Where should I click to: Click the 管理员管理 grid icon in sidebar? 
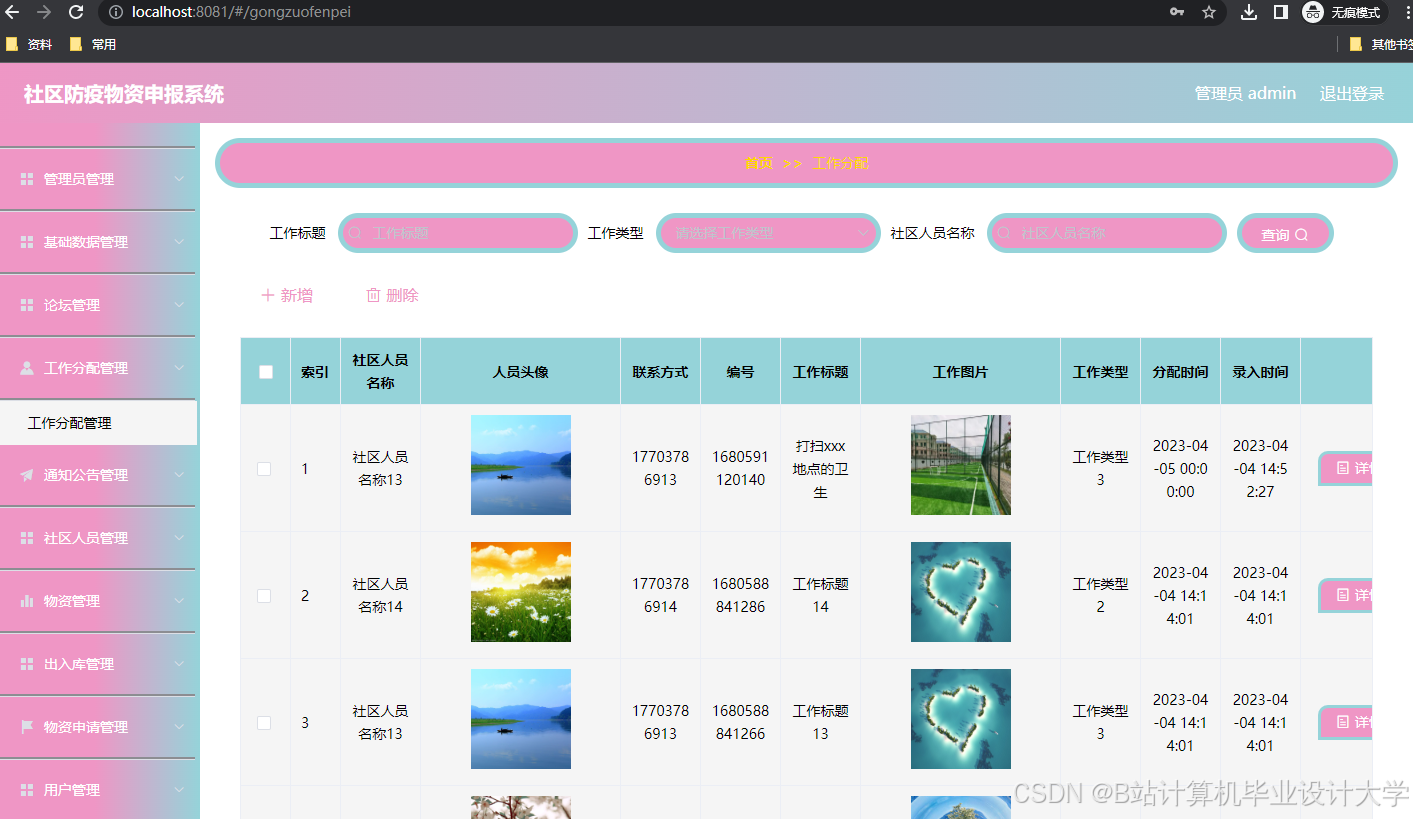pyautogui.click(x=27, y=179)
